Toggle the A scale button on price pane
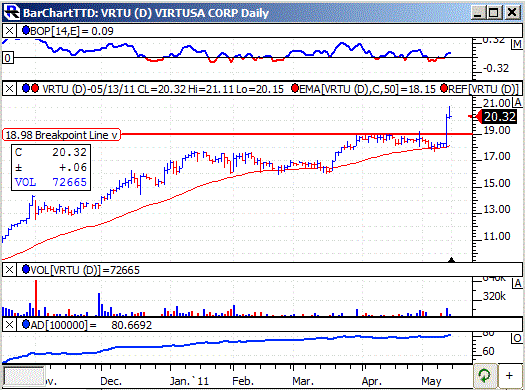The height and width of the screenshot is (390, 525). click(x=518, y=102)
